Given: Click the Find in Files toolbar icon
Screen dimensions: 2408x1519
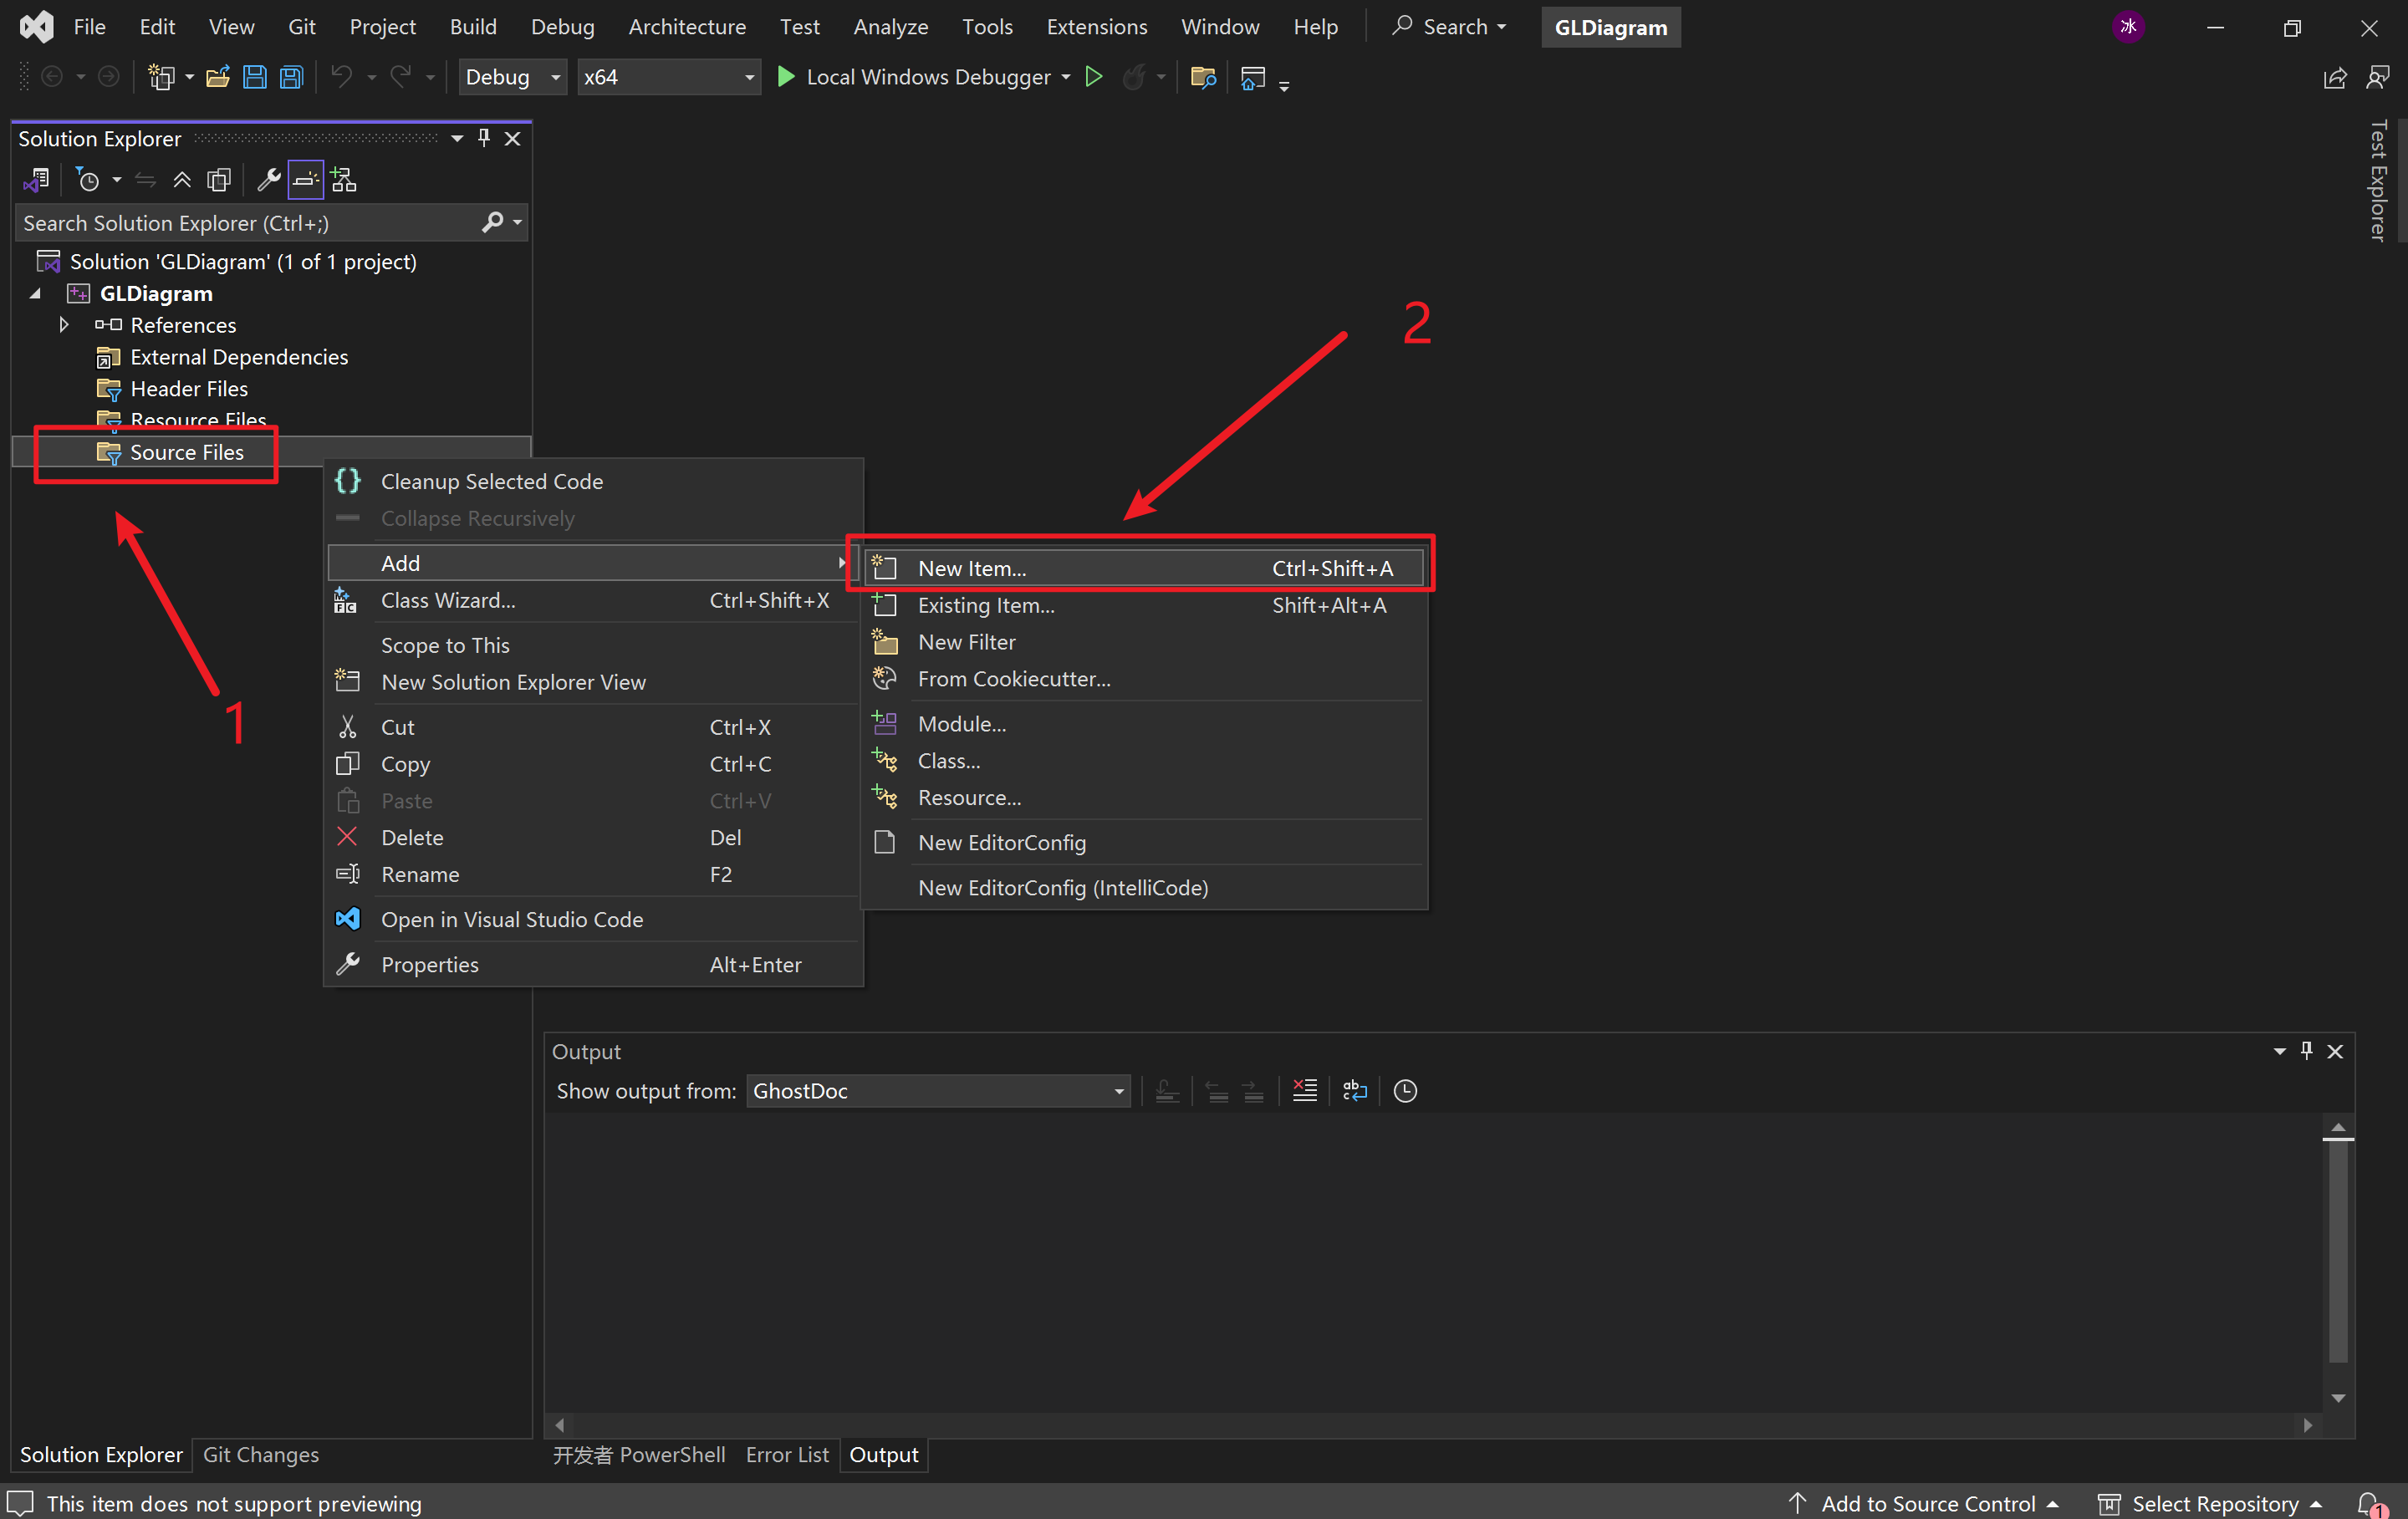Looking at the screenshot, I should click(1203, 77).
